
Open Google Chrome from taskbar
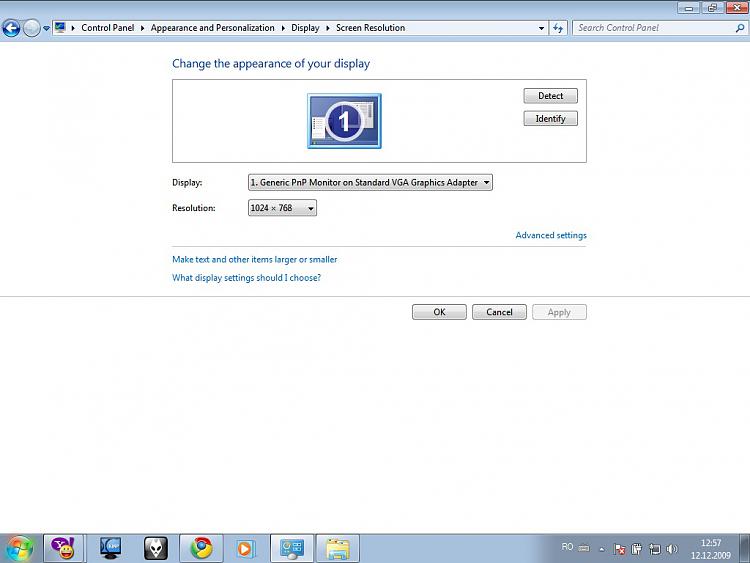click(201, 548)
